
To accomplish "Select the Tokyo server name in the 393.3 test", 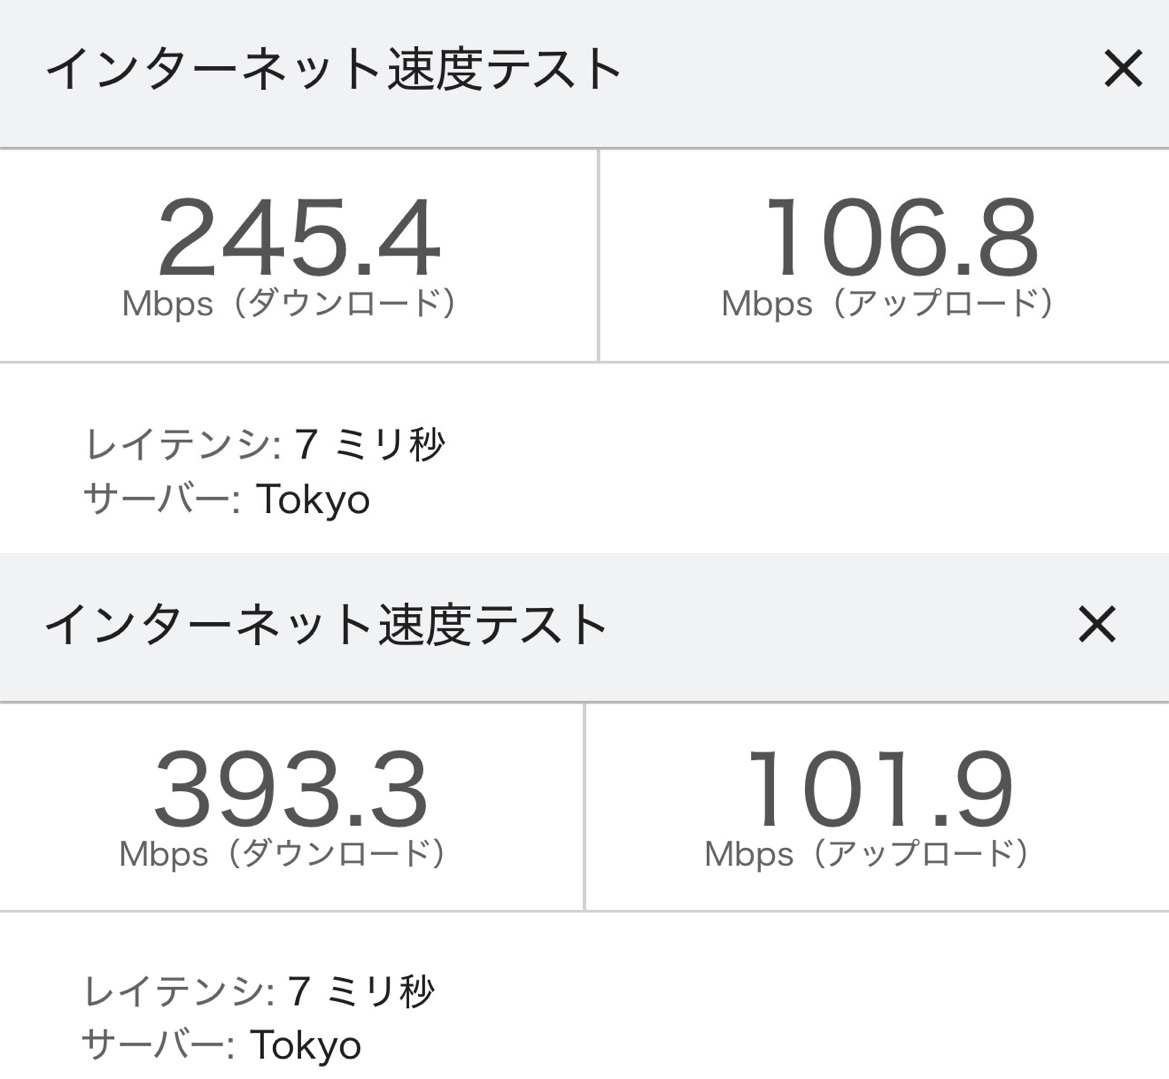I will (x=305, y=1045).
